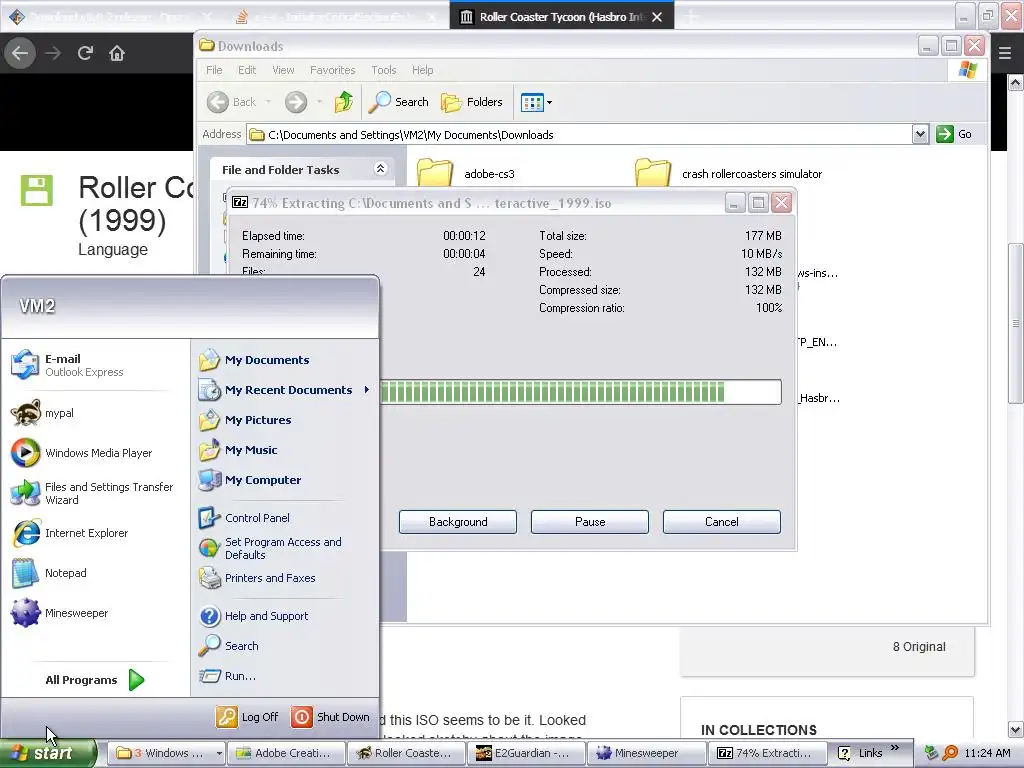Switch to 74% Extracti... taskbar button
The width and height of the screenshot is (1024, 768).
(766, 753)
